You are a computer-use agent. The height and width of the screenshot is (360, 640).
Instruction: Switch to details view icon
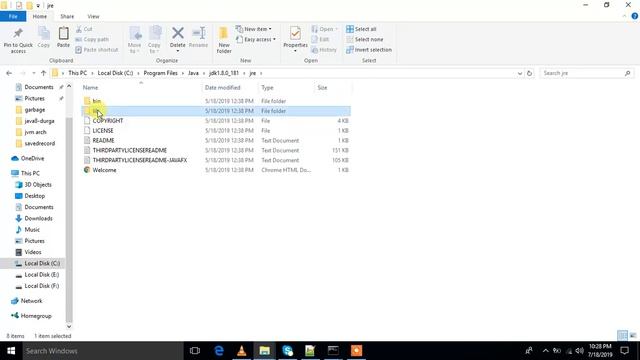[622, 336]
